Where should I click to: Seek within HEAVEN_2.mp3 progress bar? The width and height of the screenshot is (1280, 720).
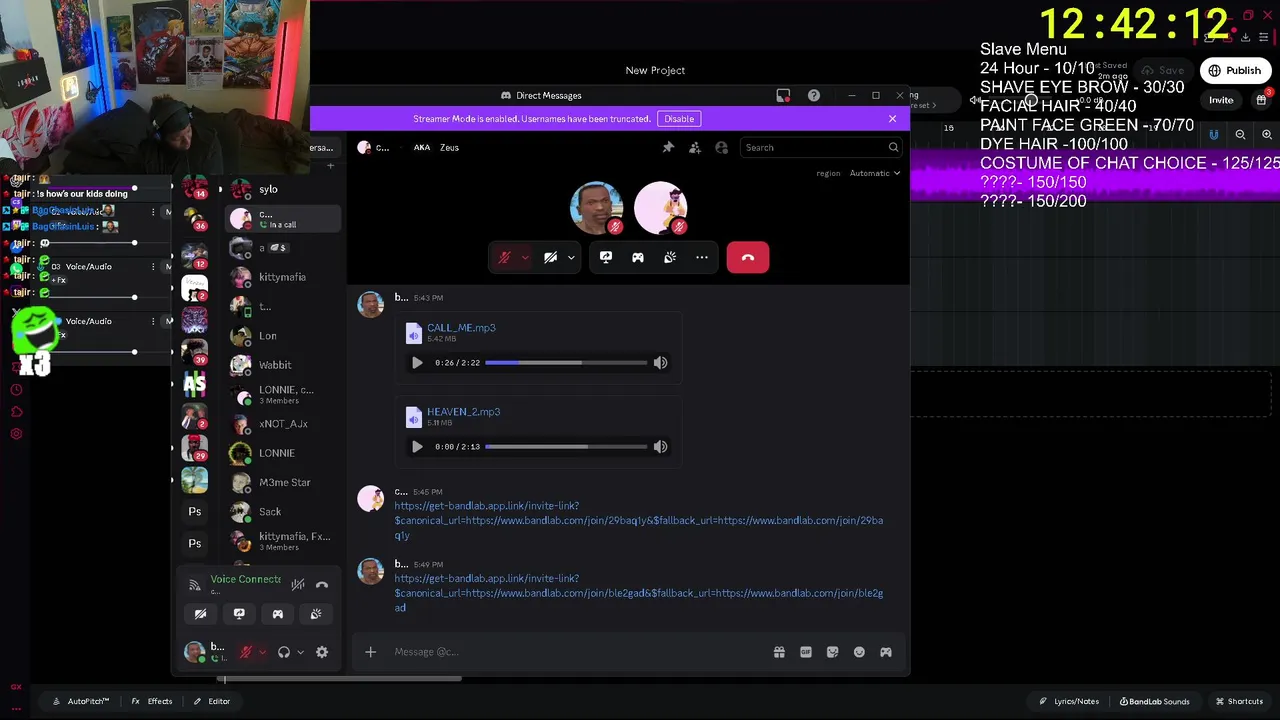tap(566, 447)
